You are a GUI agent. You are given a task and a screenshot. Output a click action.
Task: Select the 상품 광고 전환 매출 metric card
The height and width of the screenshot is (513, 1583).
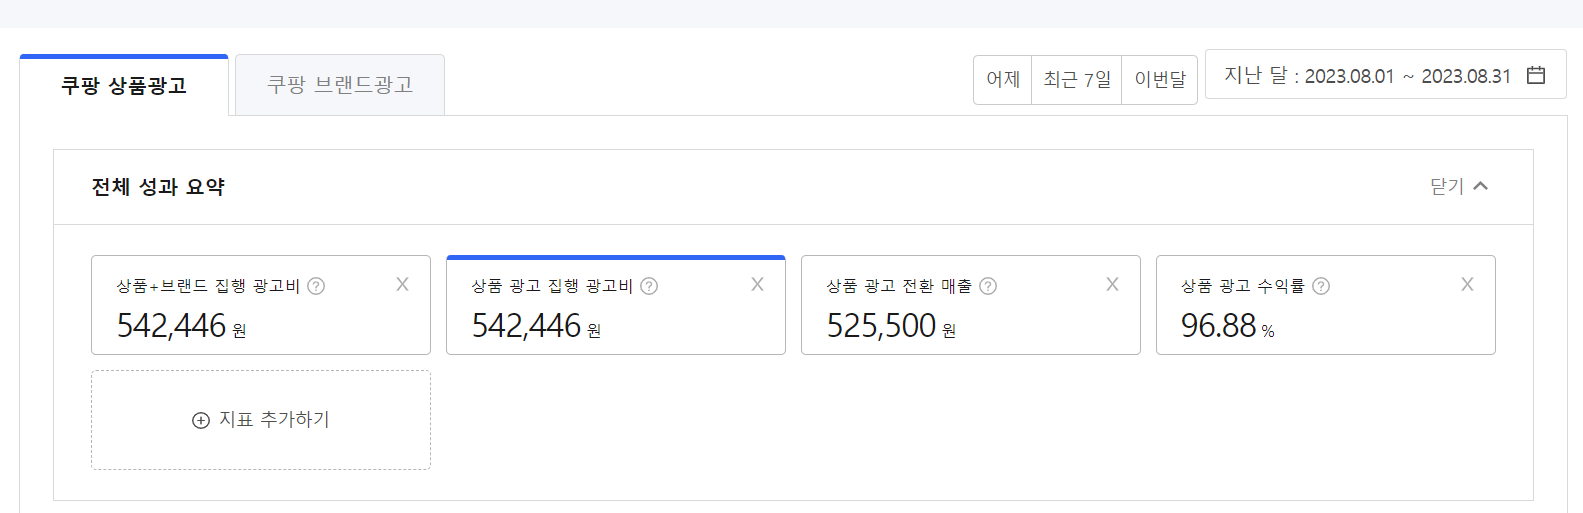(971, 305)
